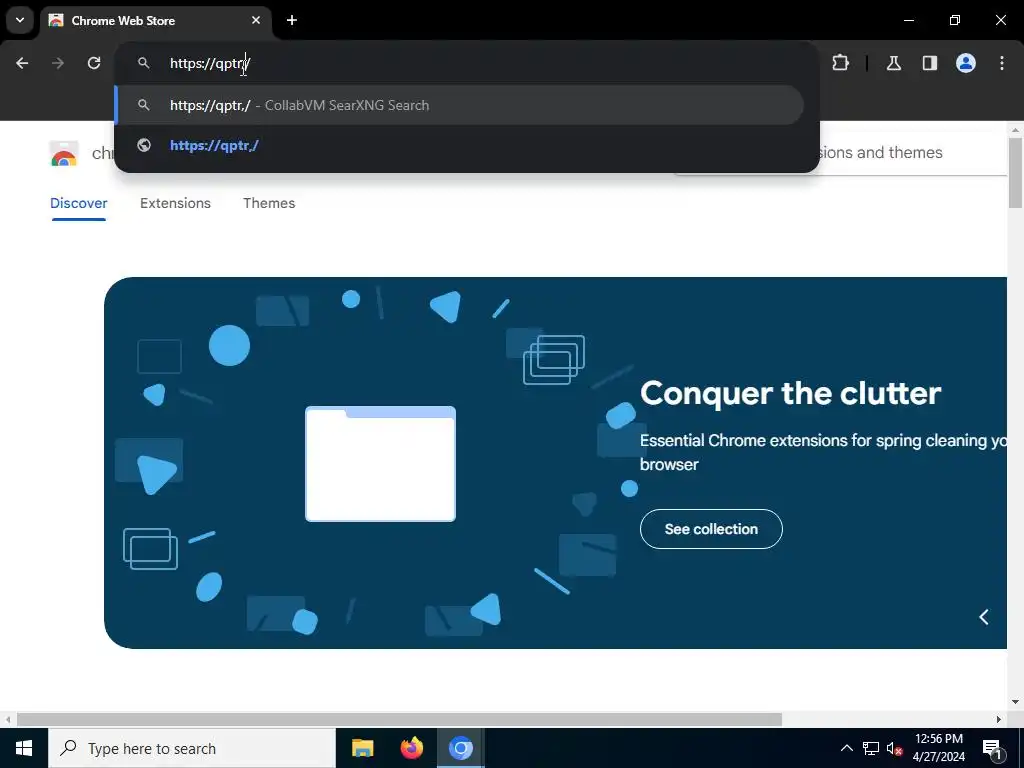Screen dimensions: 1024x768
Task: Click the magnifier icon in search suggestion
Action: click(144, 105)
